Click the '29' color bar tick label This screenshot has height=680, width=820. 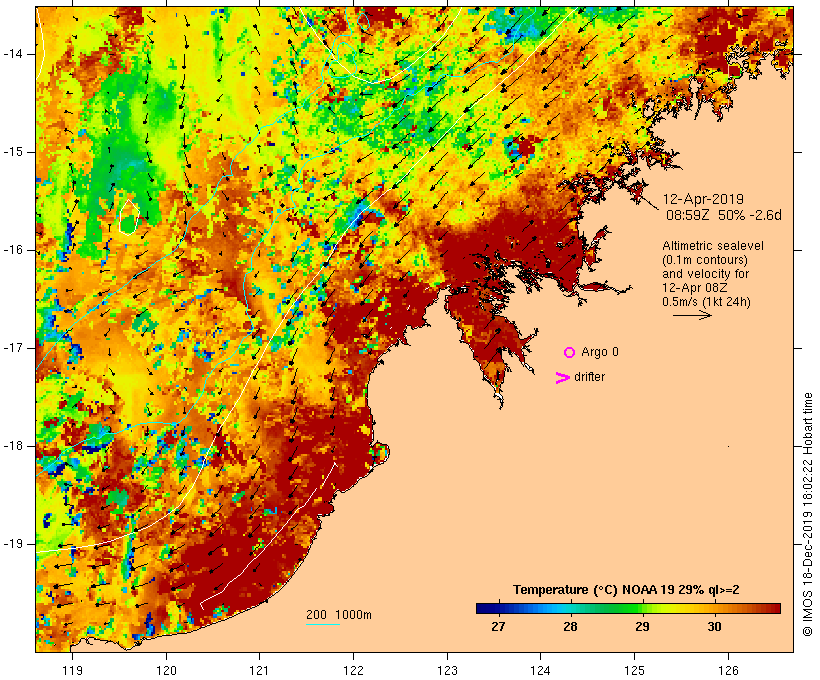pyautogui.click(x=642, y=627)
